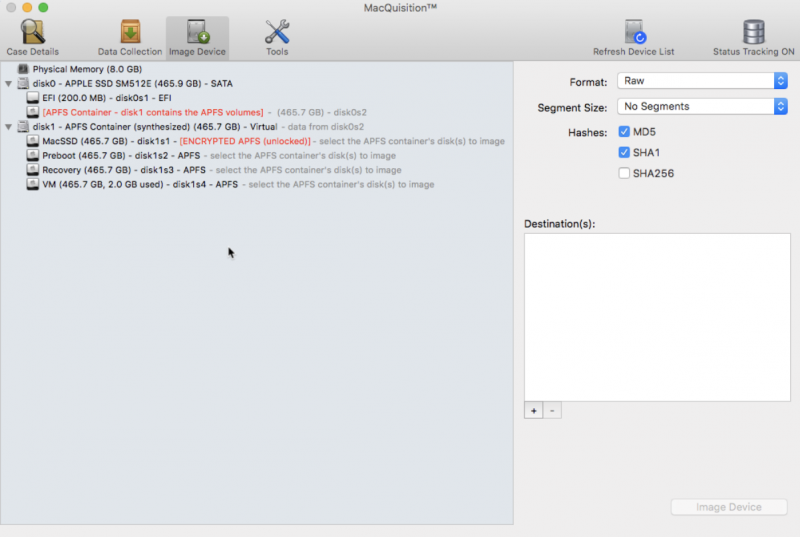This screenshot has width=800, height=537.
Task: Uncheck the MD5 hash checkbox
Action: coord(624,132)
